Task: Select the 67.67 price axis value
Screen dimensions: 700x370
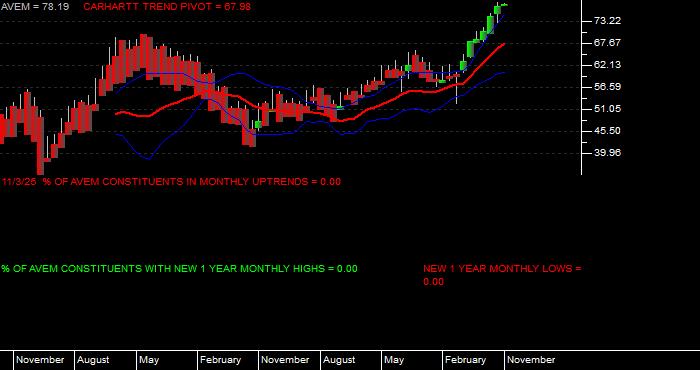Action: 608,43
